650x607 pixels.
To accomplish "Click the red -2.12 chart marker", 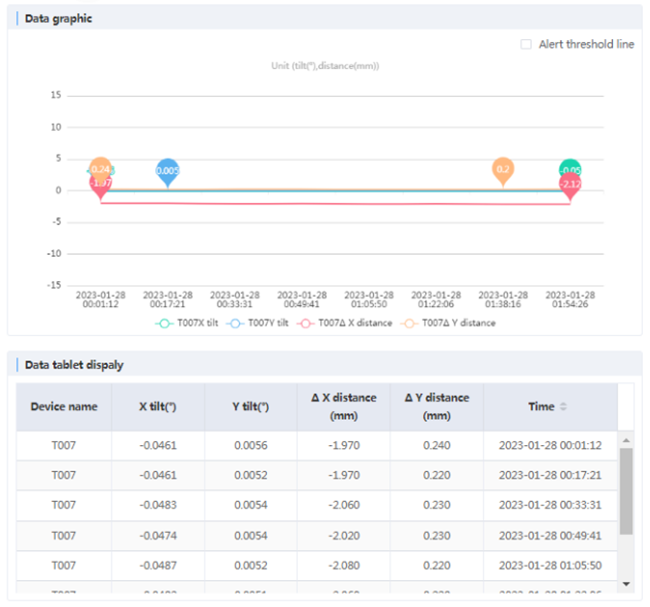I will [x=570, y=187].
